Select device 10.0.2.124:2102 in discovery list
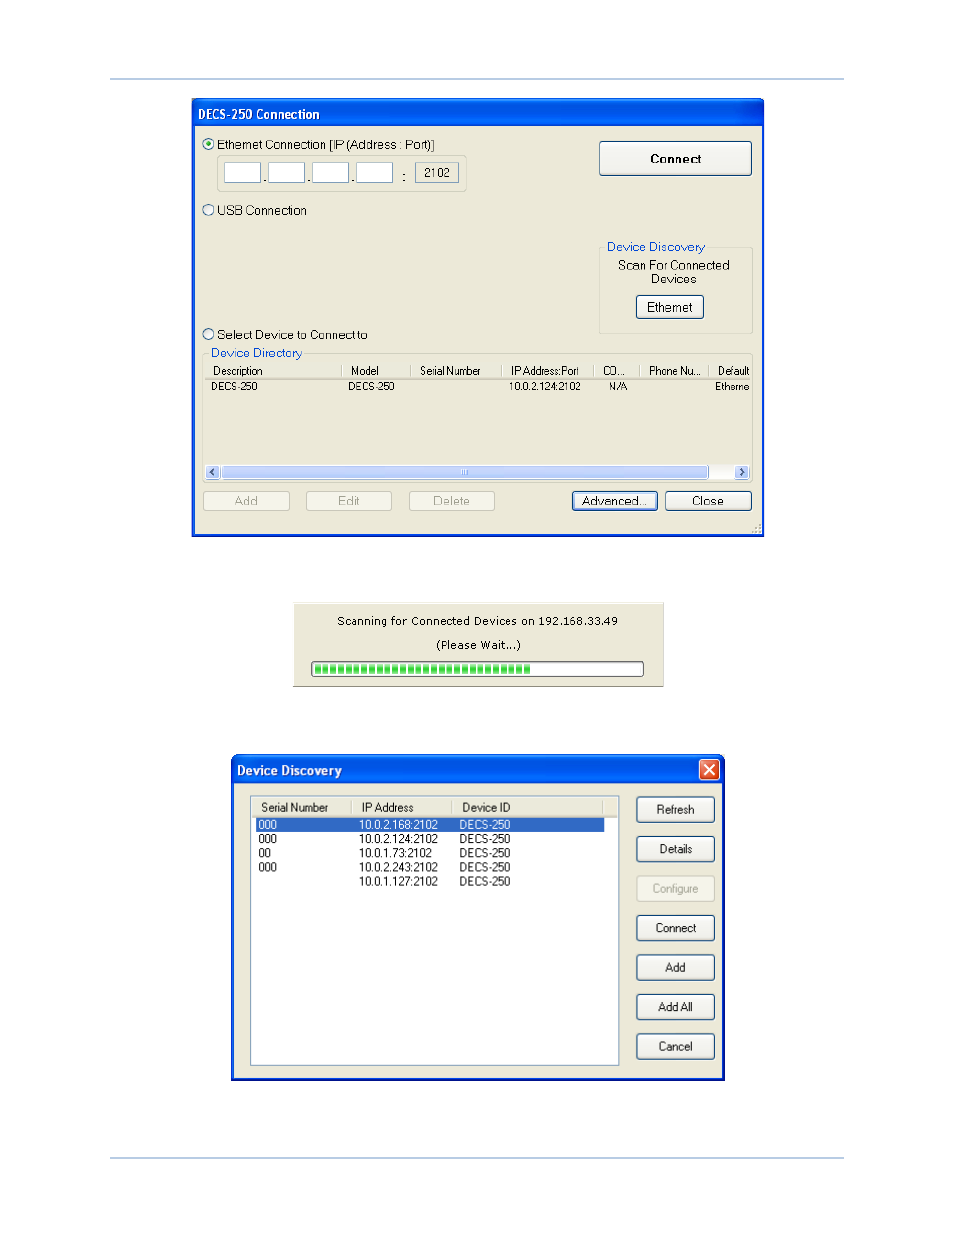The height and width of the screenshot is (1235, 954). pyautogui.click(x=430, y=839)
